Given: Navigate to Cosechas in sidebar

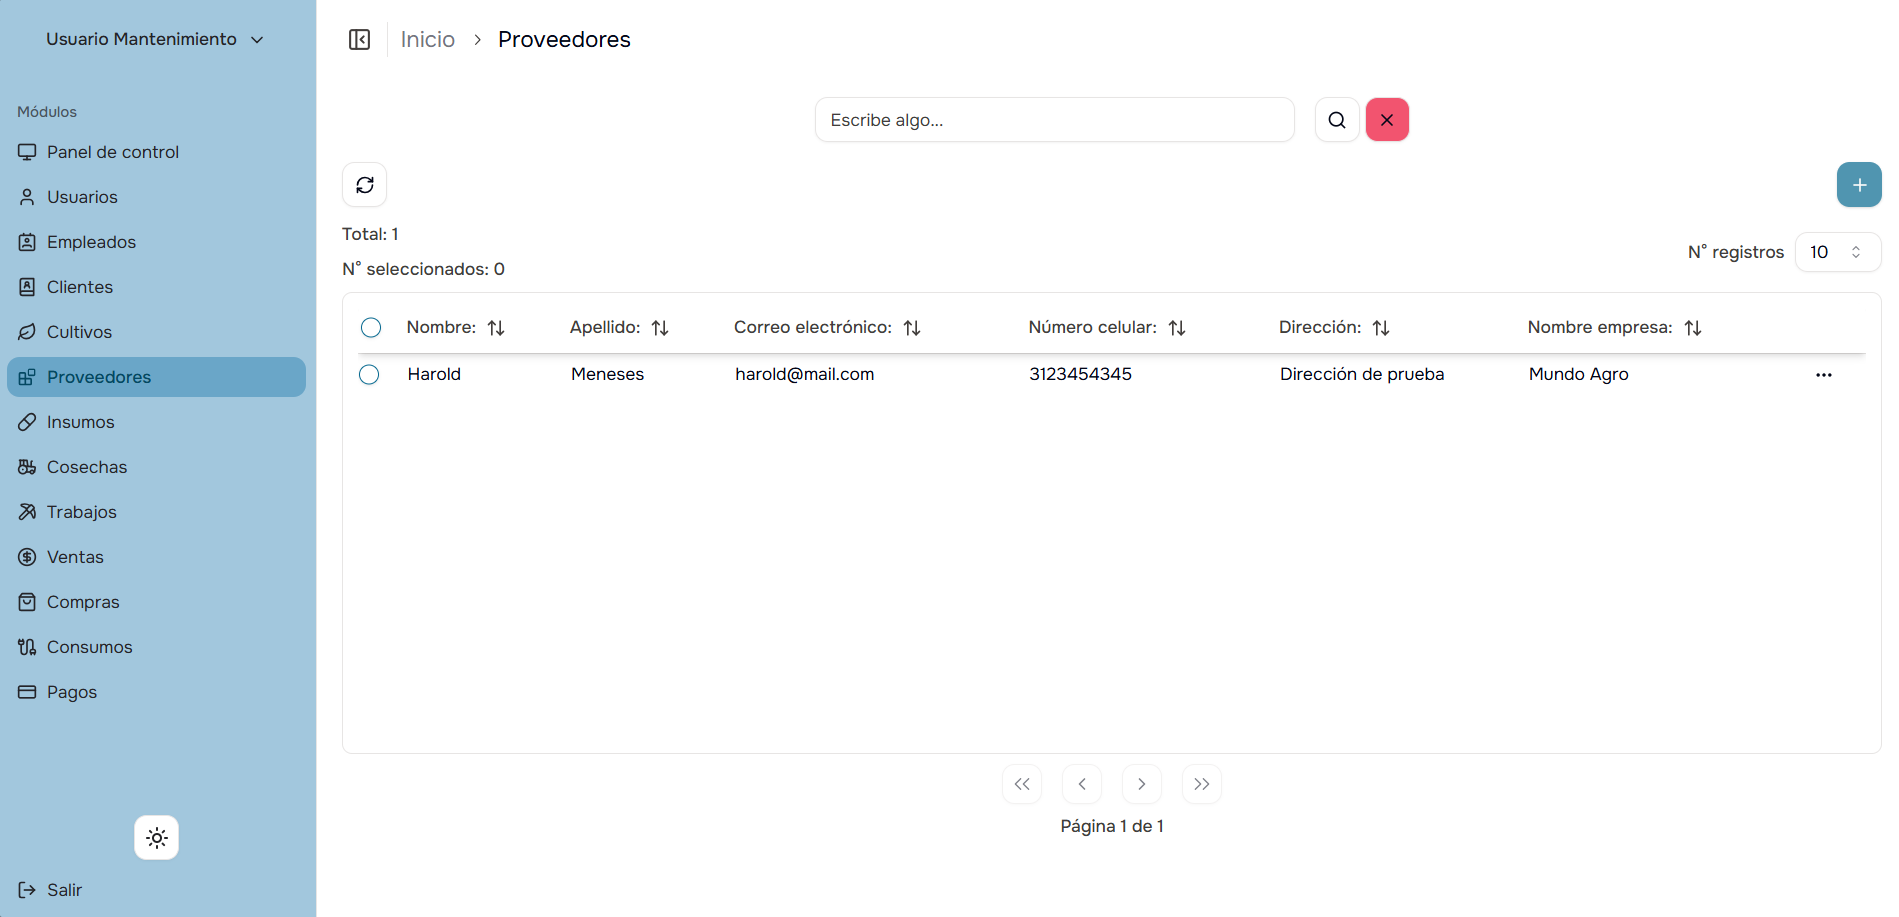Looking at the screenshot, I should pos(86,467).
